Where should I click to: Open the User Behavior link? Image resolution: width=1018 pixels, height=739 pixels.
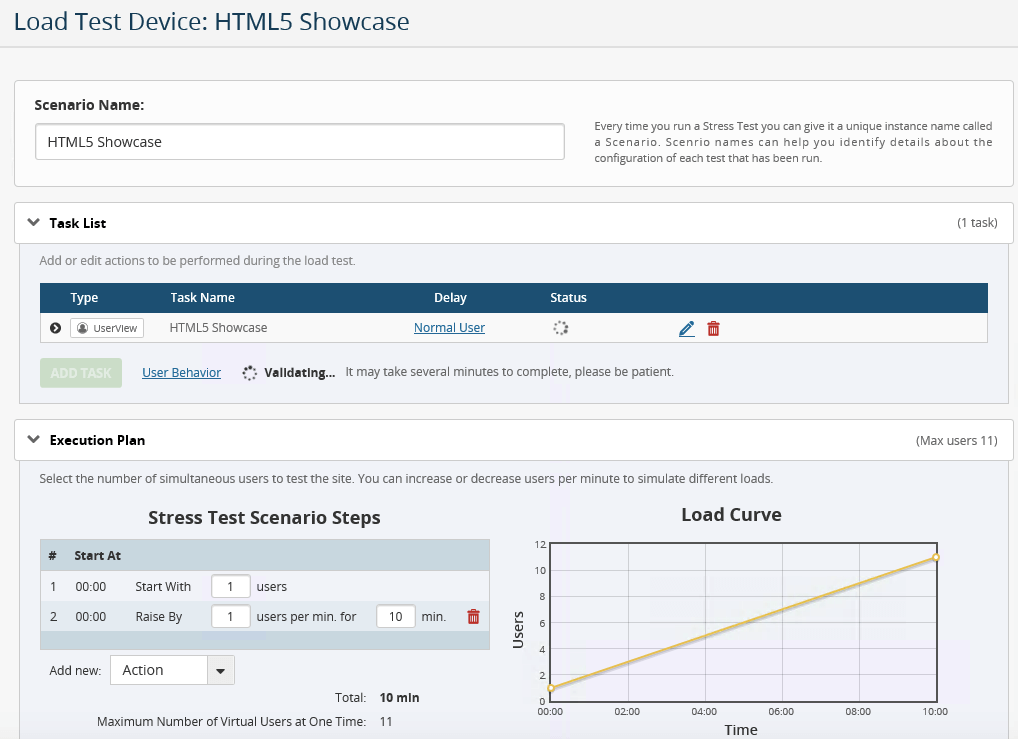coord(181,373)
